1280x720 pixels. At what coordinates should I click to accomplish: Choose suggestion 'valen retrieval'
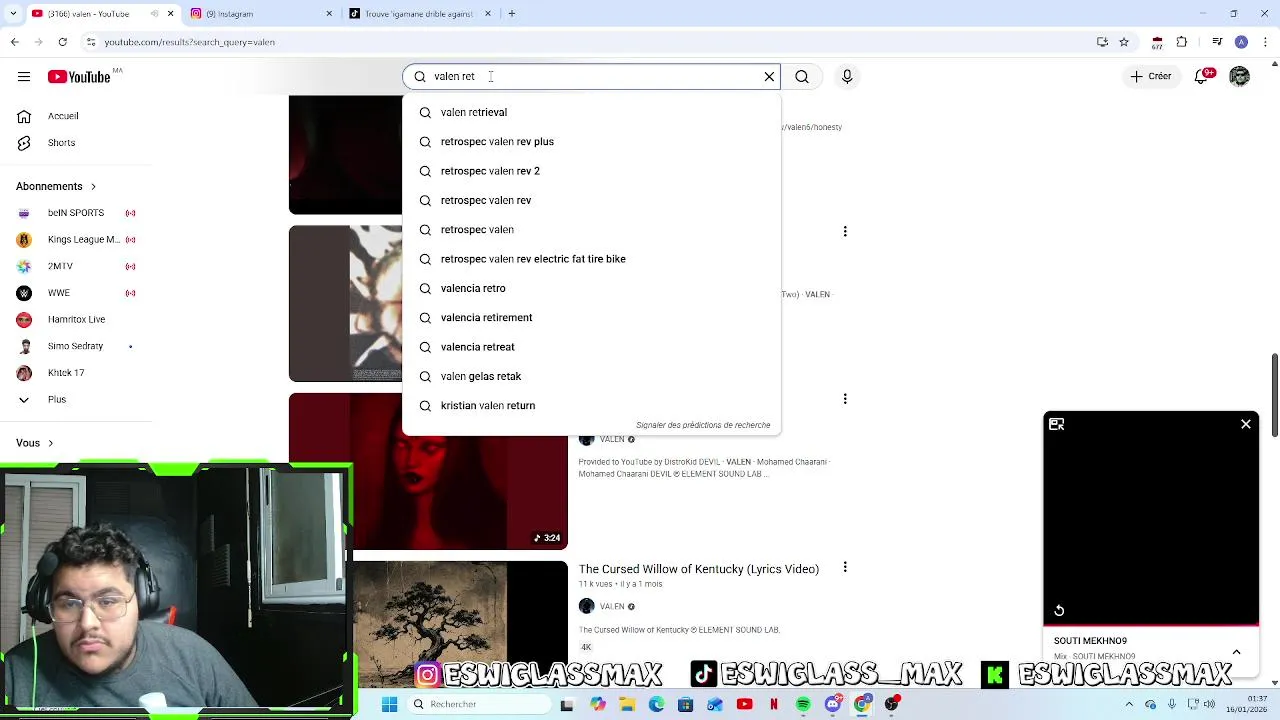(x=591, y=112)
